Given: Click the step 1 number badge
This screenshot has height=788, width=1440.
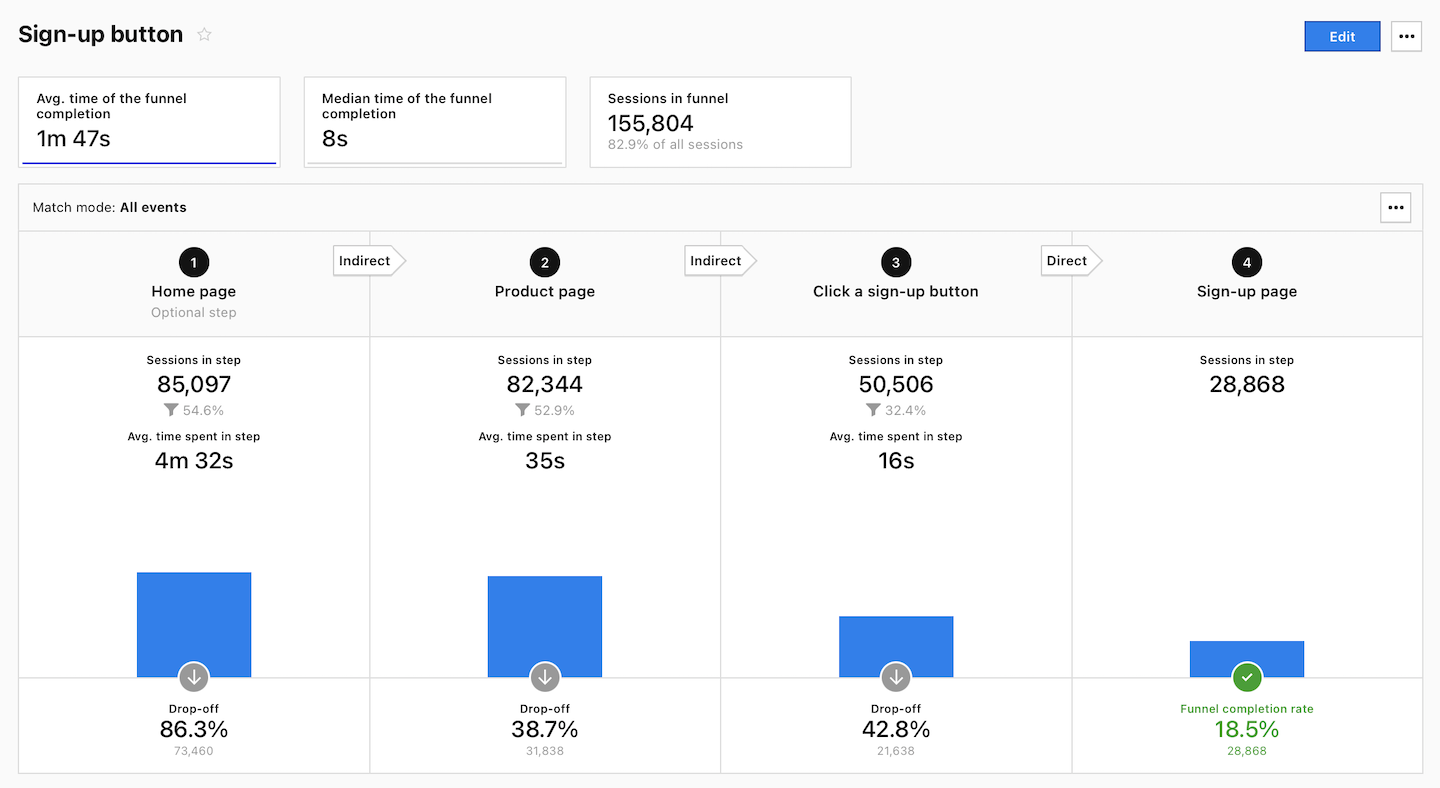Looking at the screenshot, I should point(194,263).
